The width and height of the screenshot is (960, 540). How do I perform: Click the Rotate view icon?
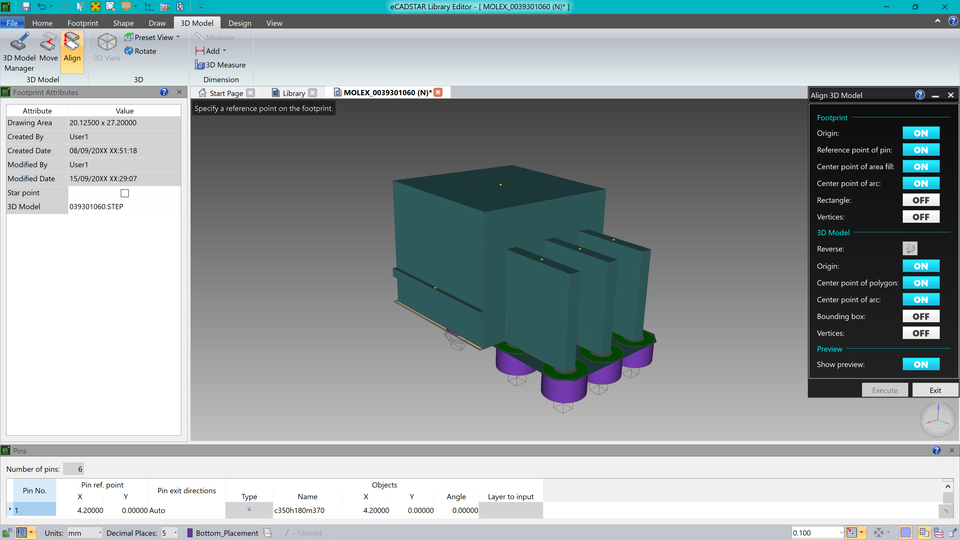click(x=140, y=51)
